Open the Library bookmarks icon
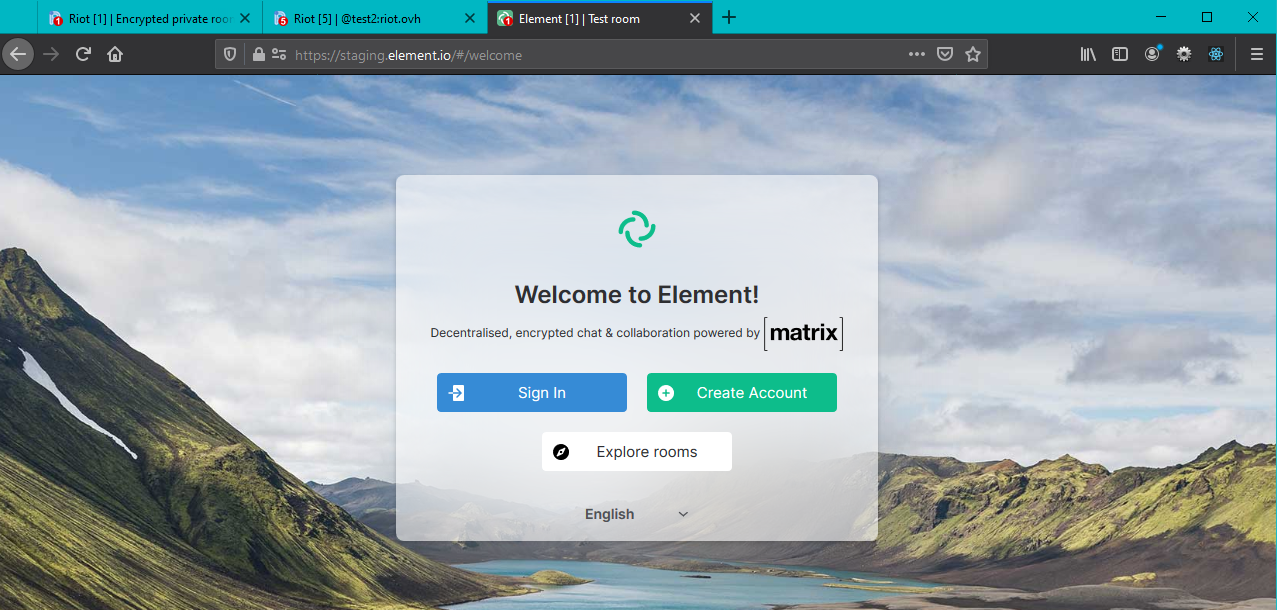Viewport: 1277px width, 610px height. coord(1088,55)
